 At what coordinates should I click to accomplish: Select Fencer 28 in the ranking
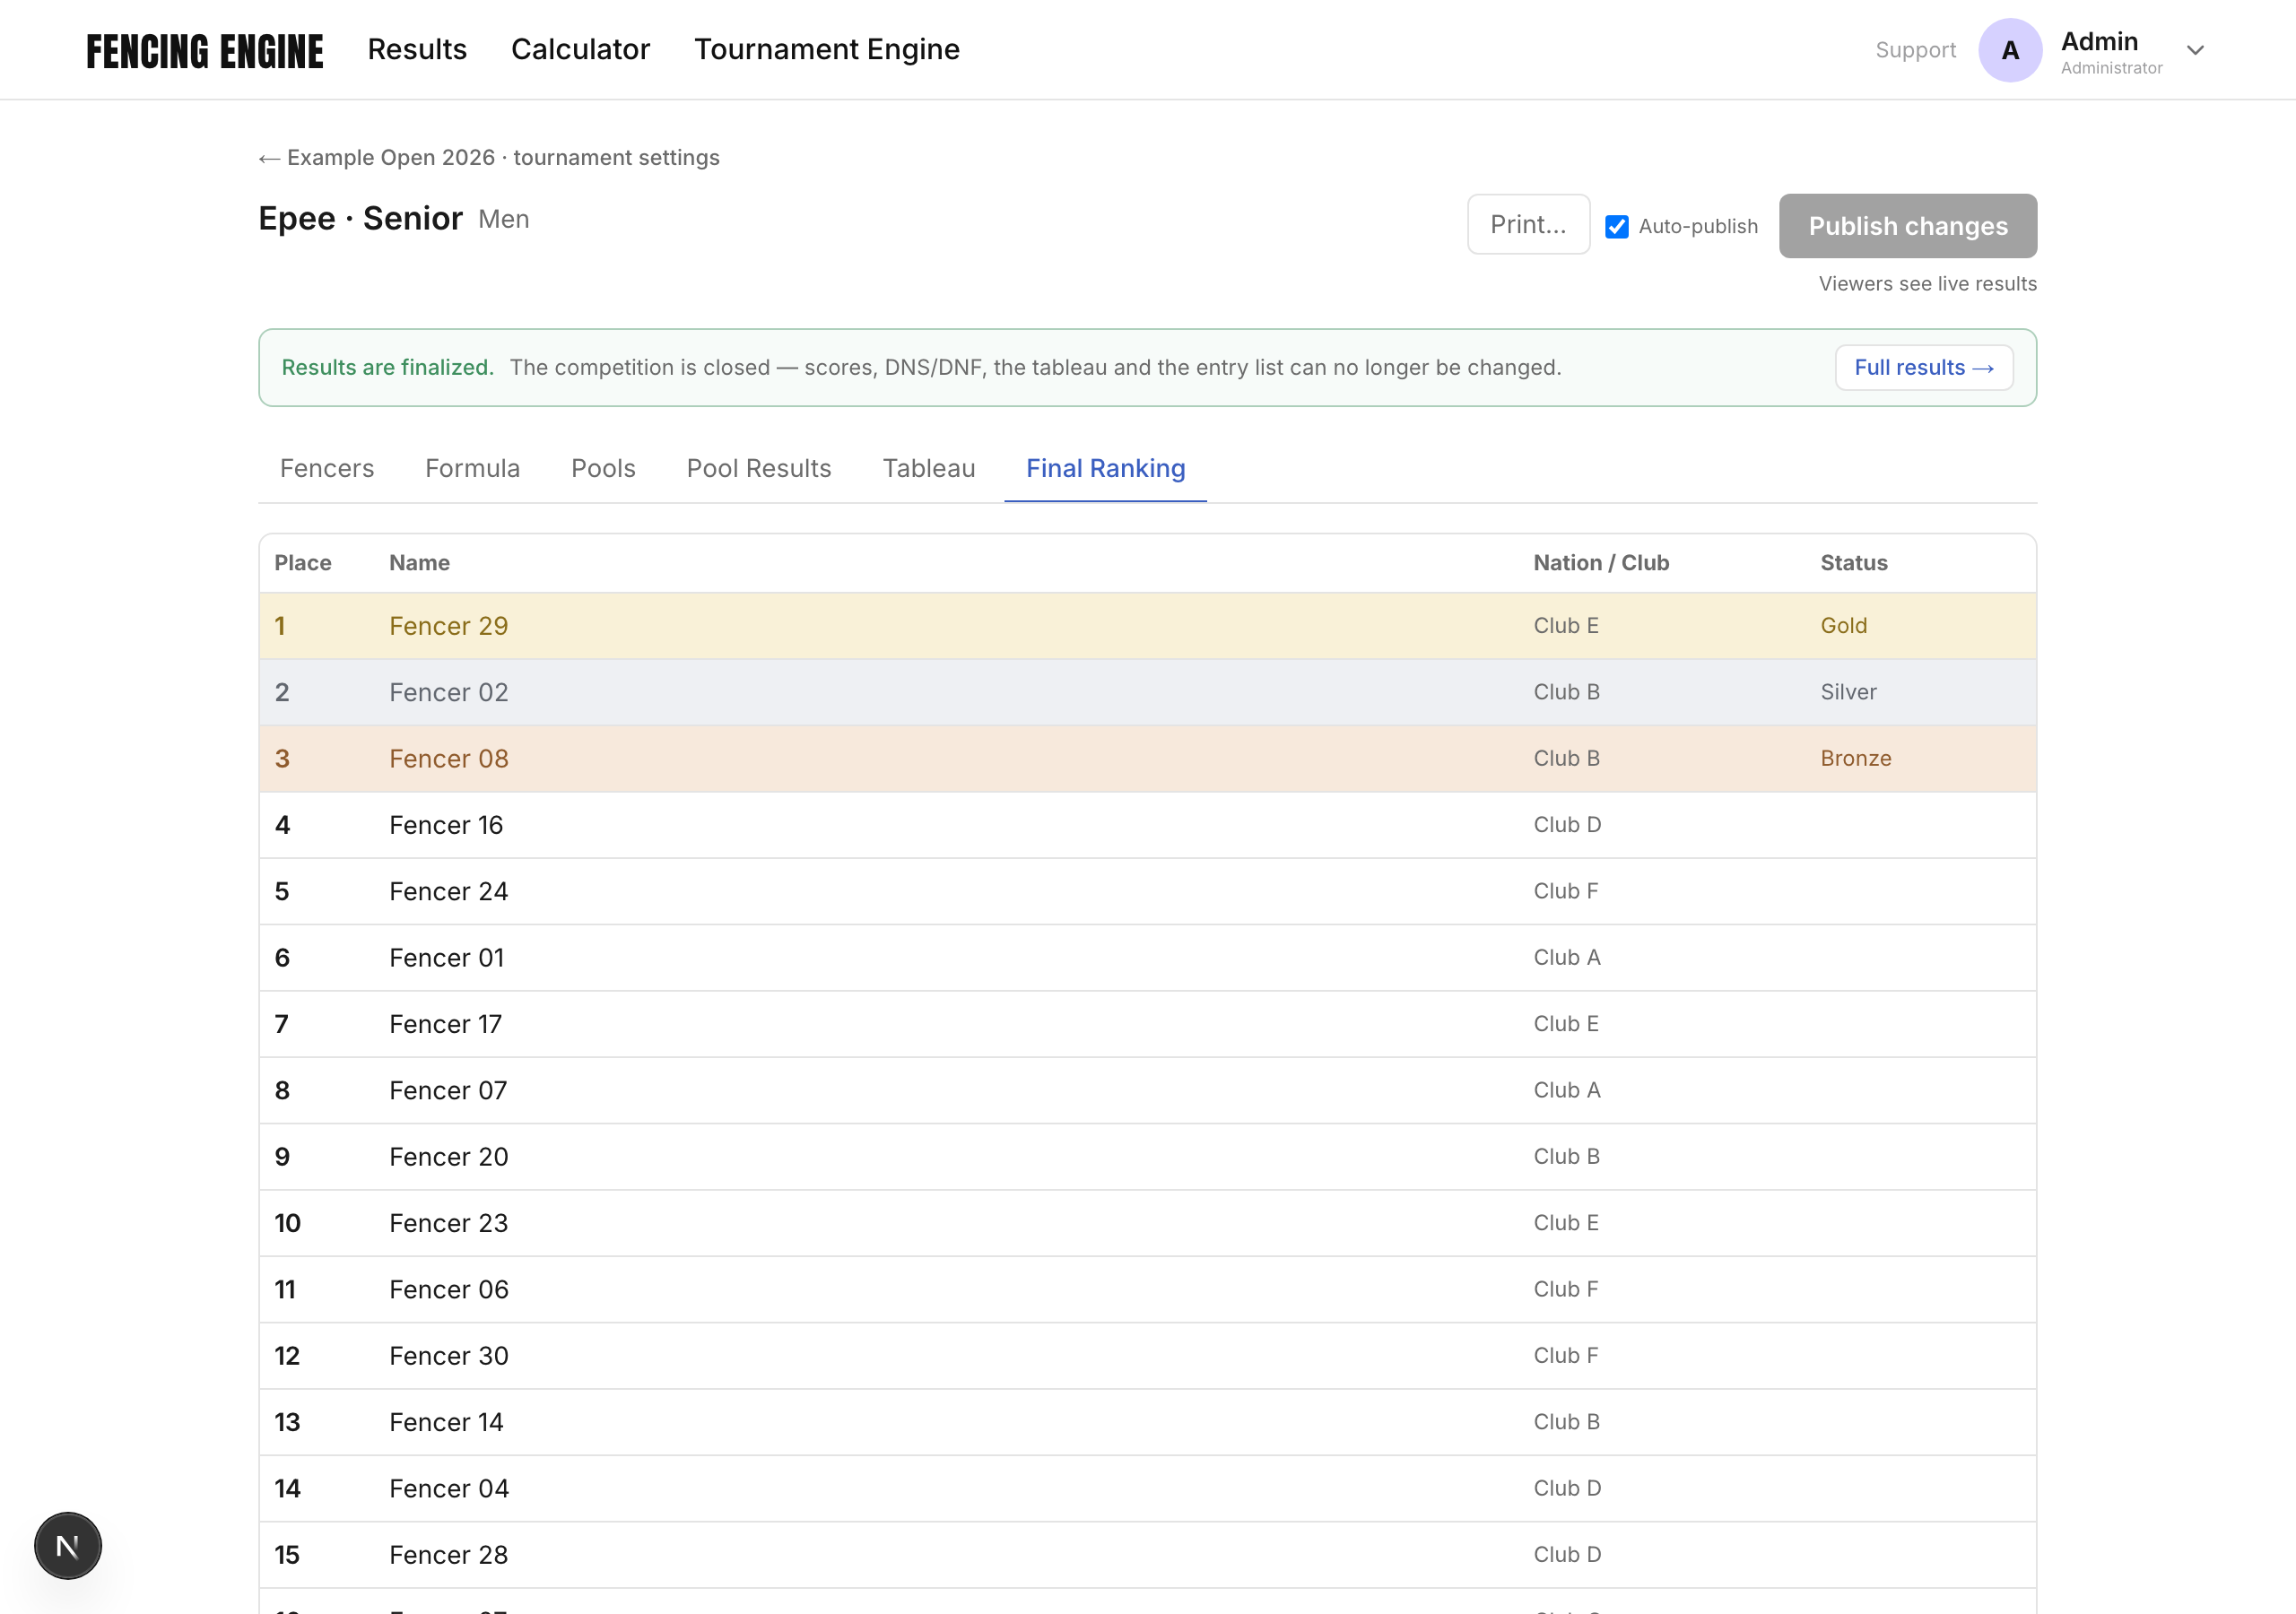449,1555
